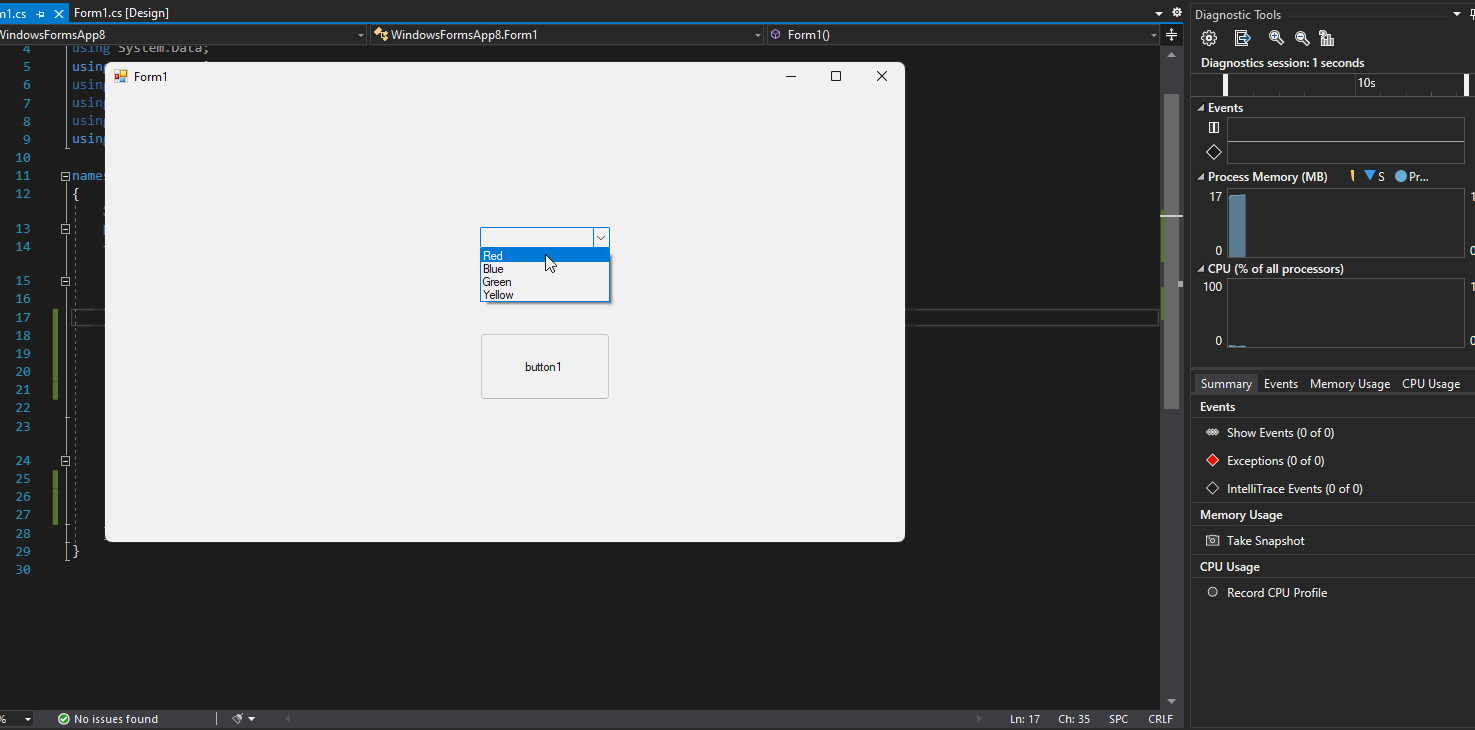Click the code cleanup broom in status bar
Screen dimensions: 1475x730
(x=236, y=718)
